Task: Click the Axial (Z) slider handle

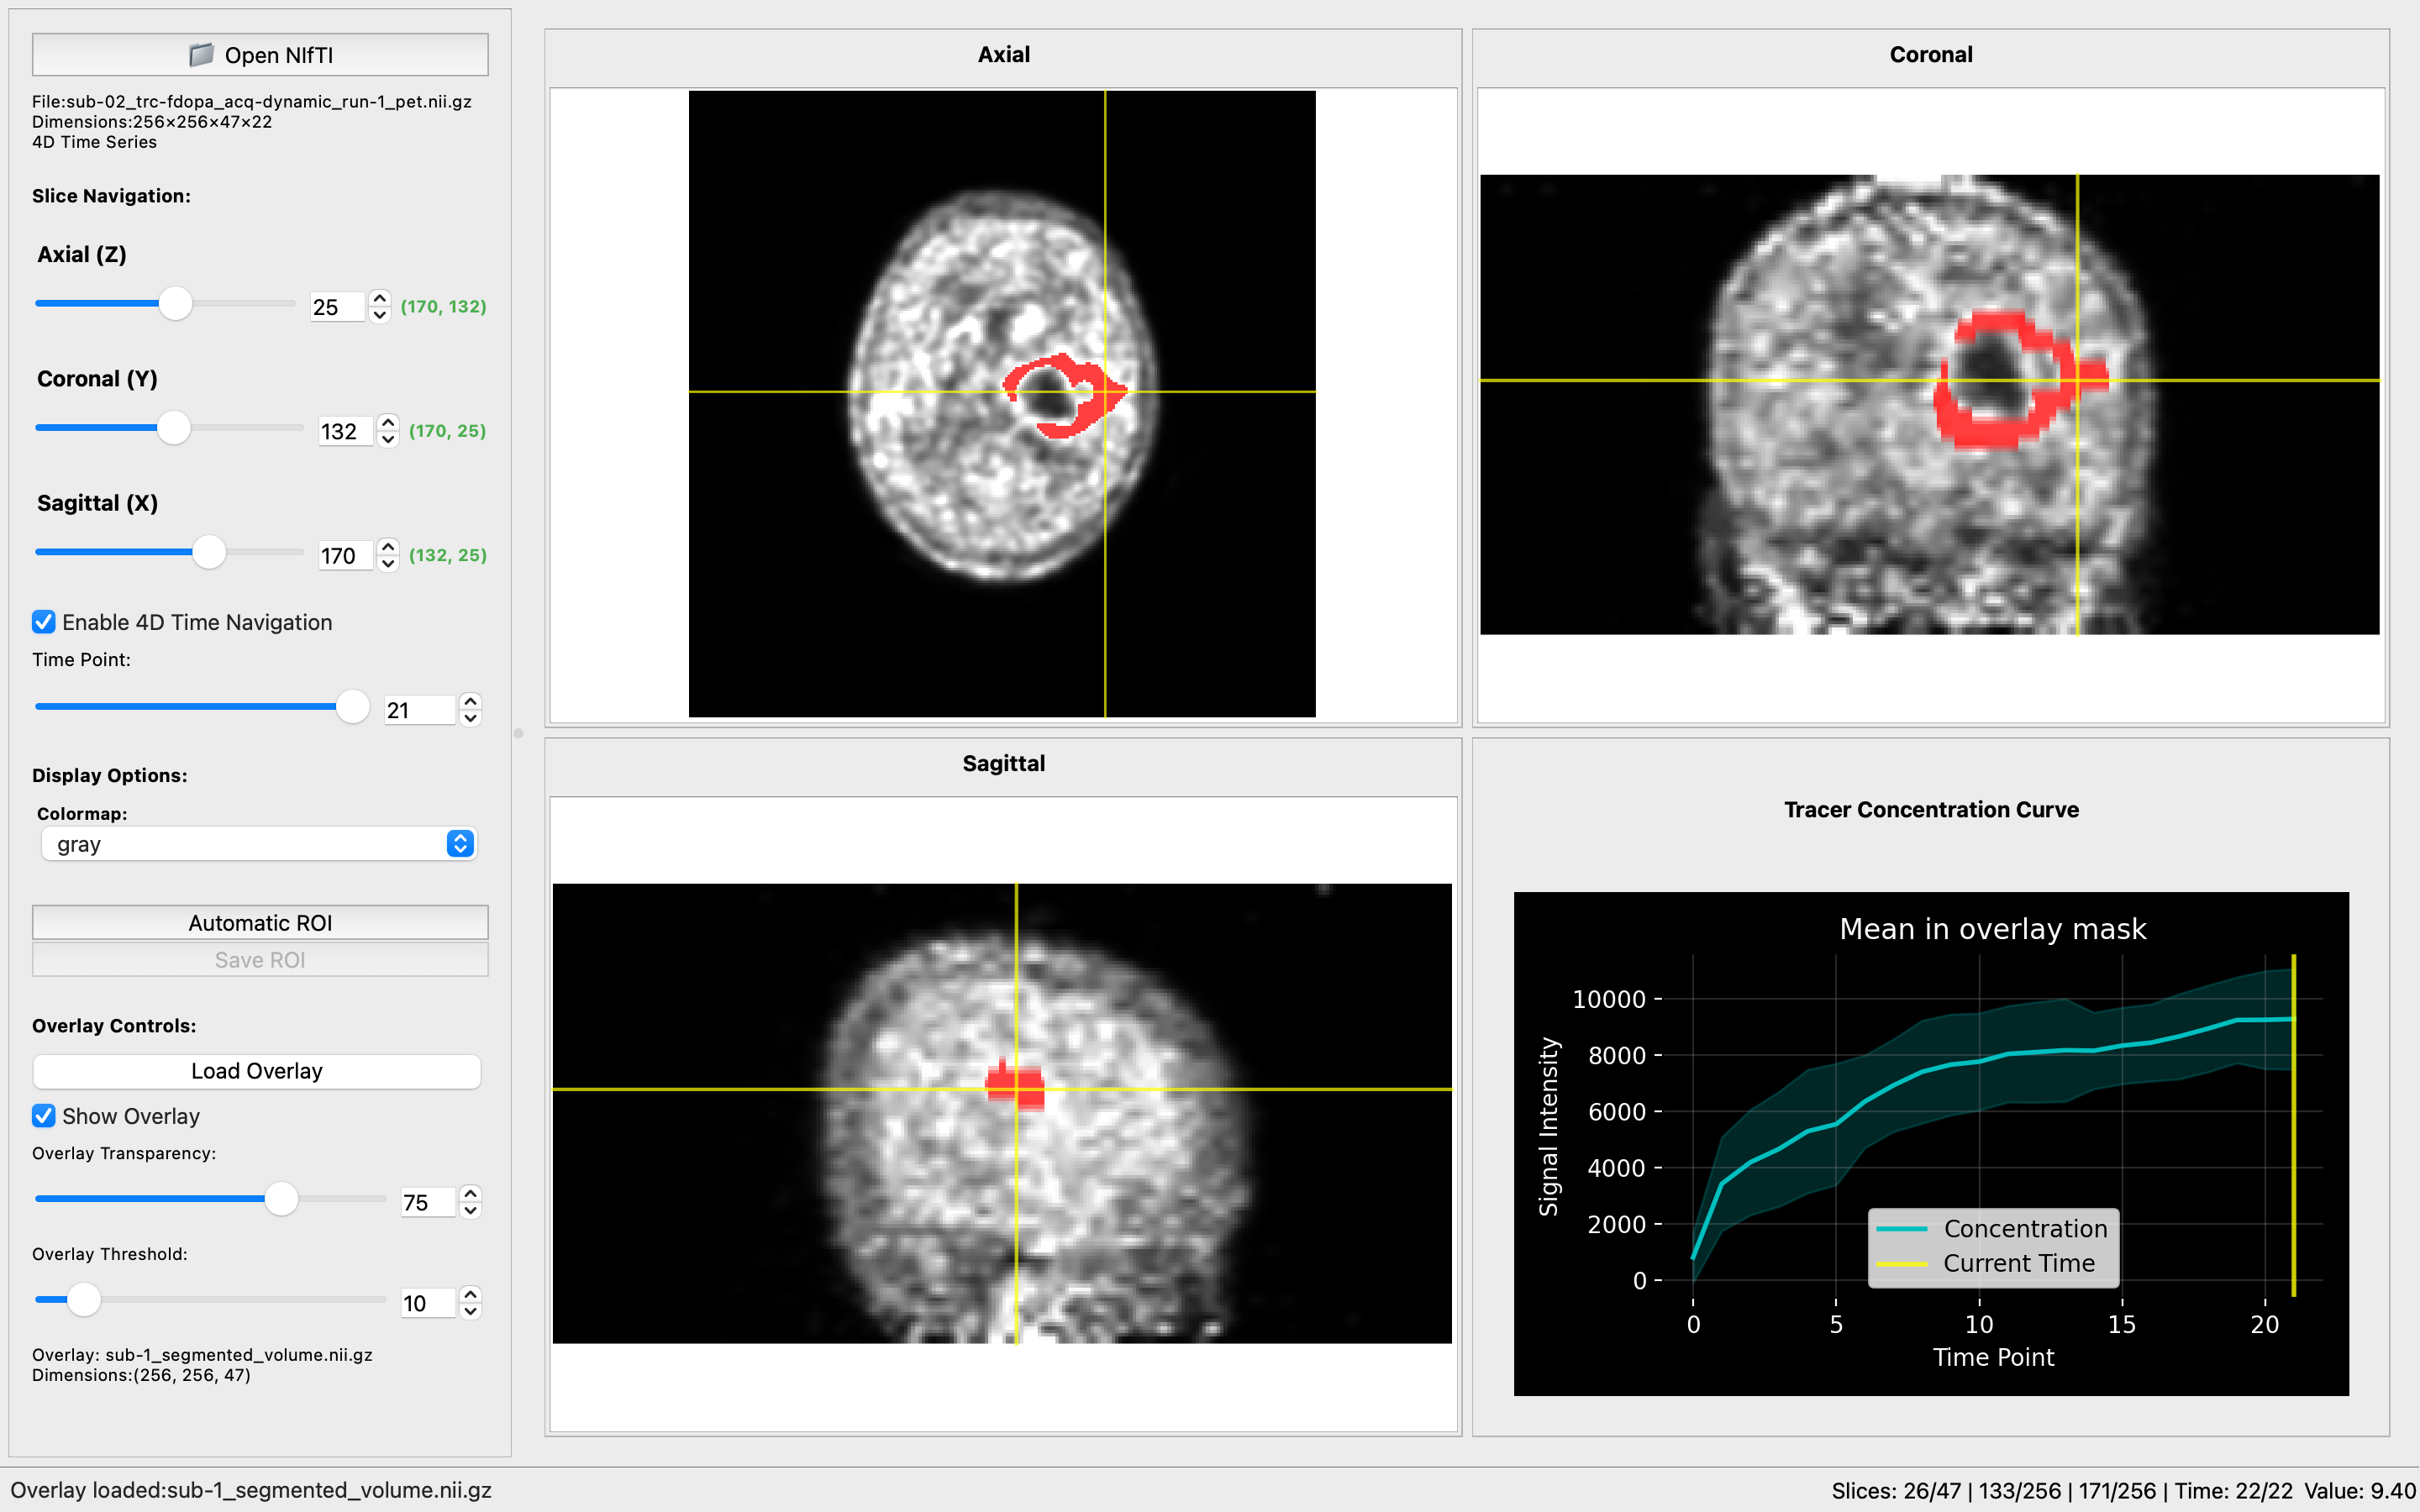Action: click(x=176, y=303)
